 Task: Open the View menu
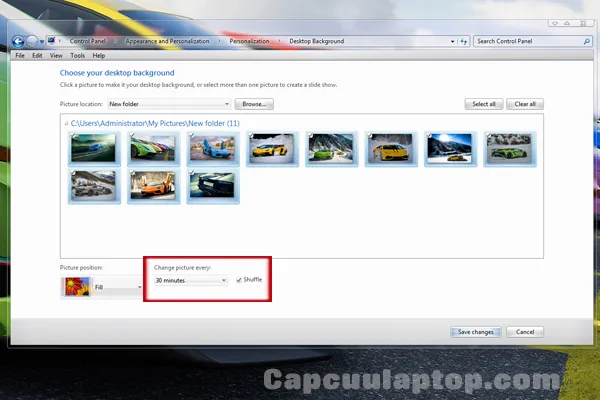[x=56, y=56]
